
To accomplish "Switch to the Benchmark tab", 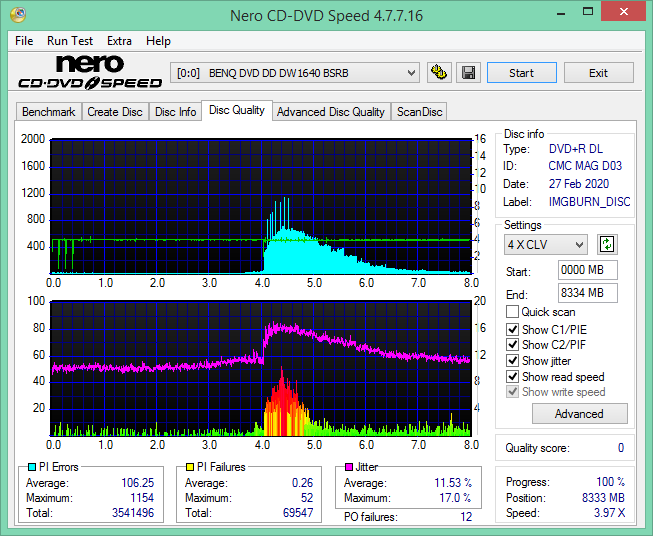I will [49, 112].
